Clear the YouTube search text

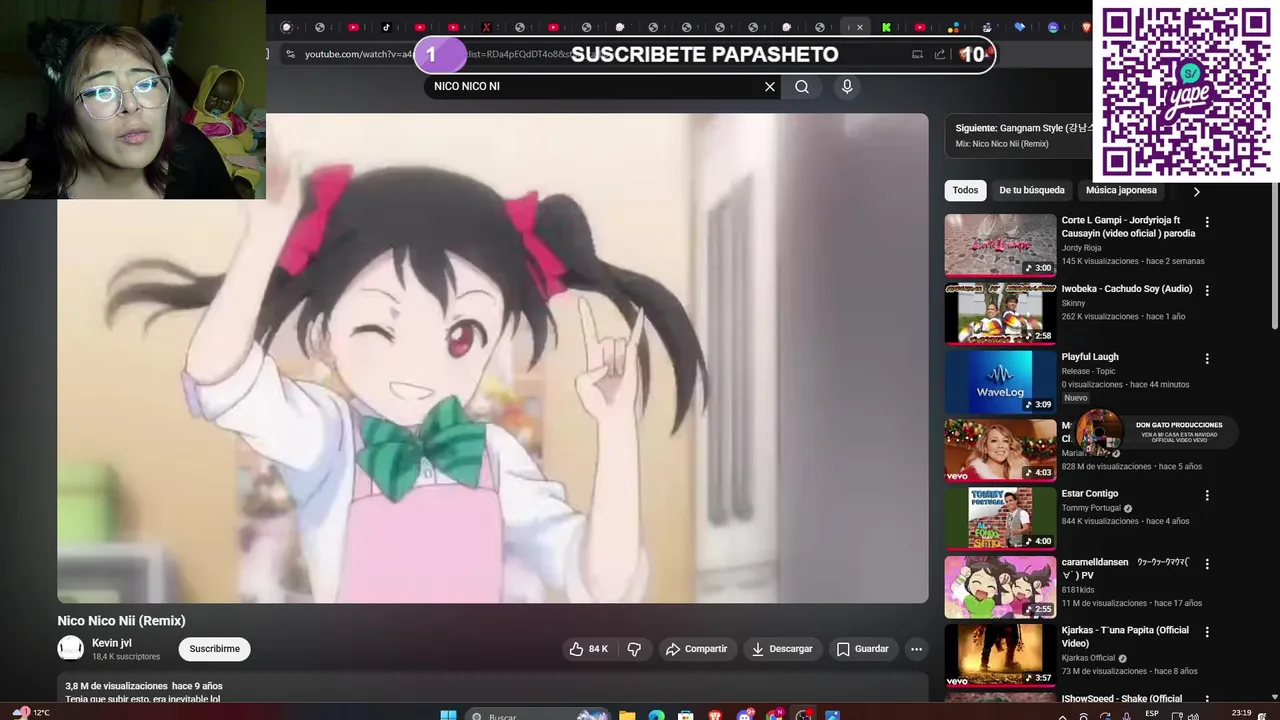[x=770, y=87]
